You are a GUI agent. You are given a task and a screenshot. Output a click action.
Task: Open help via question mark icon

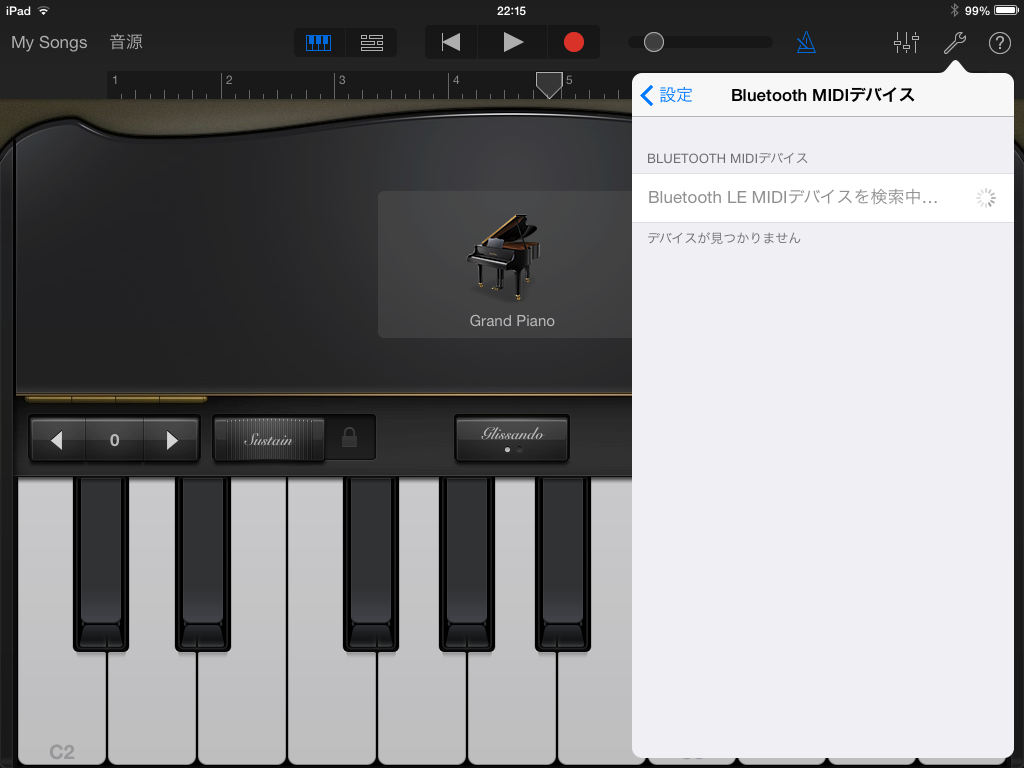click(x=999, y=43)
